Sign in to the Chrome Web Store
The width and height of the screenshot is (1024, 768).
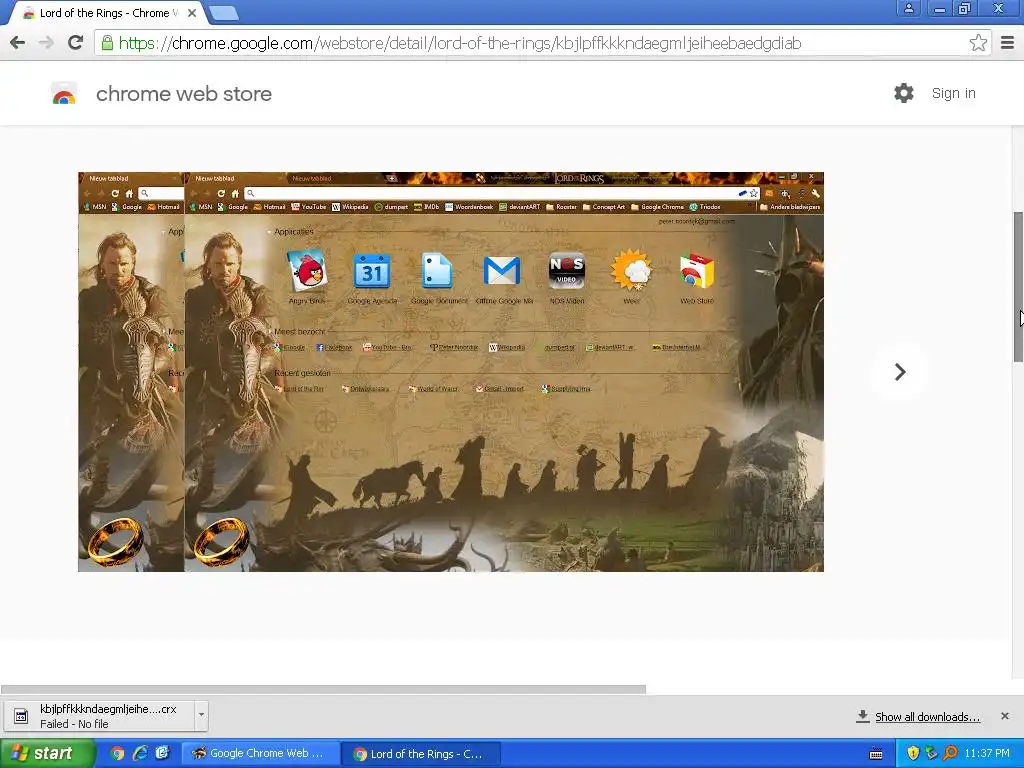[x=953, y=93]
